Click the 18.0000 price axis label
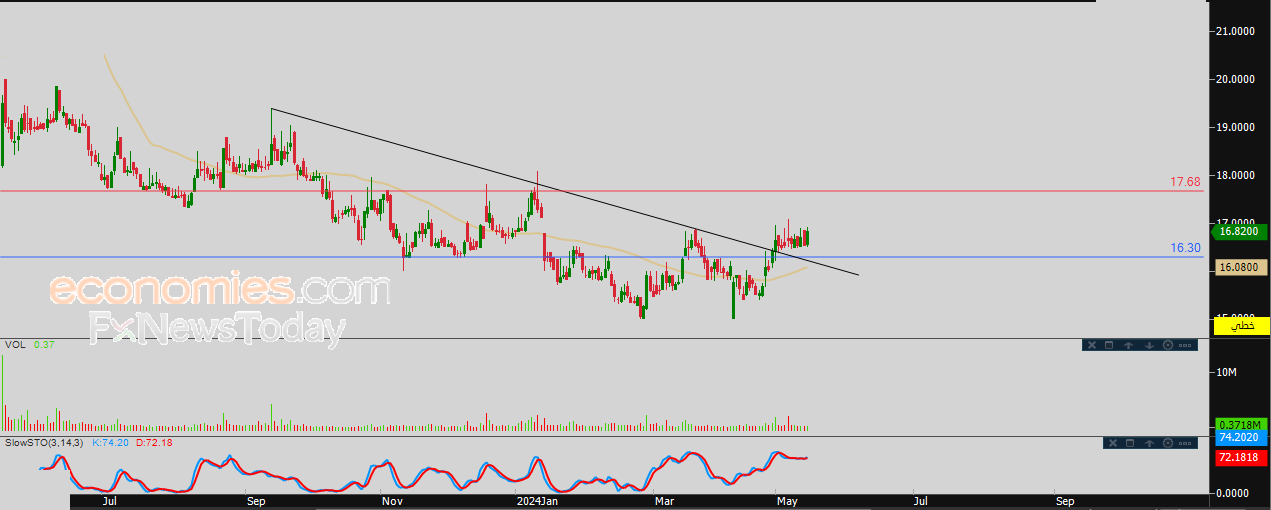Screen dimensions: 1271x510 click(1234, 175)
